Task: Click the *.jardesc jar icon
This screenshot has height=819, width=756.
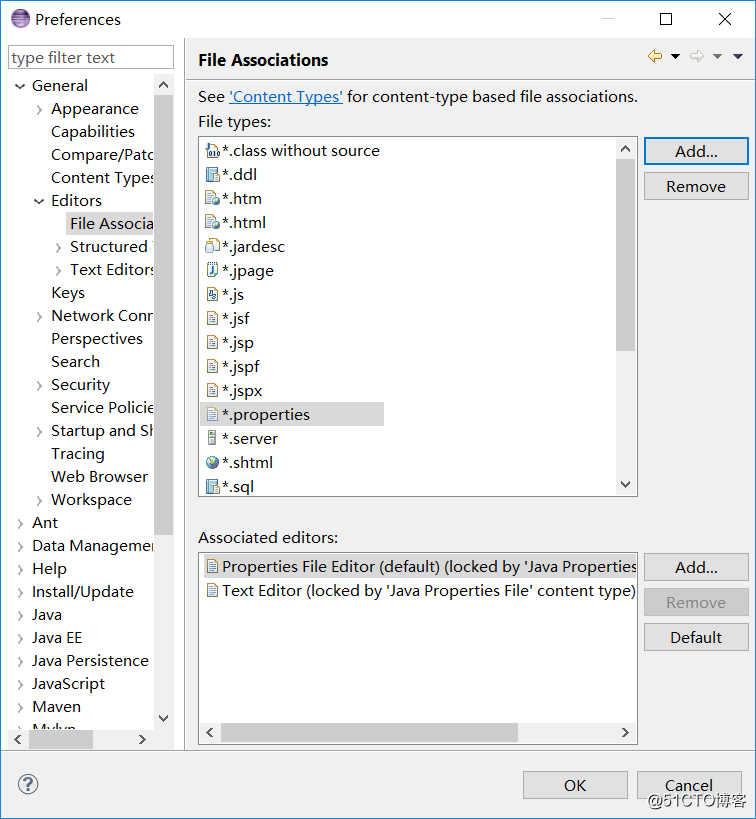Action: 212,246
